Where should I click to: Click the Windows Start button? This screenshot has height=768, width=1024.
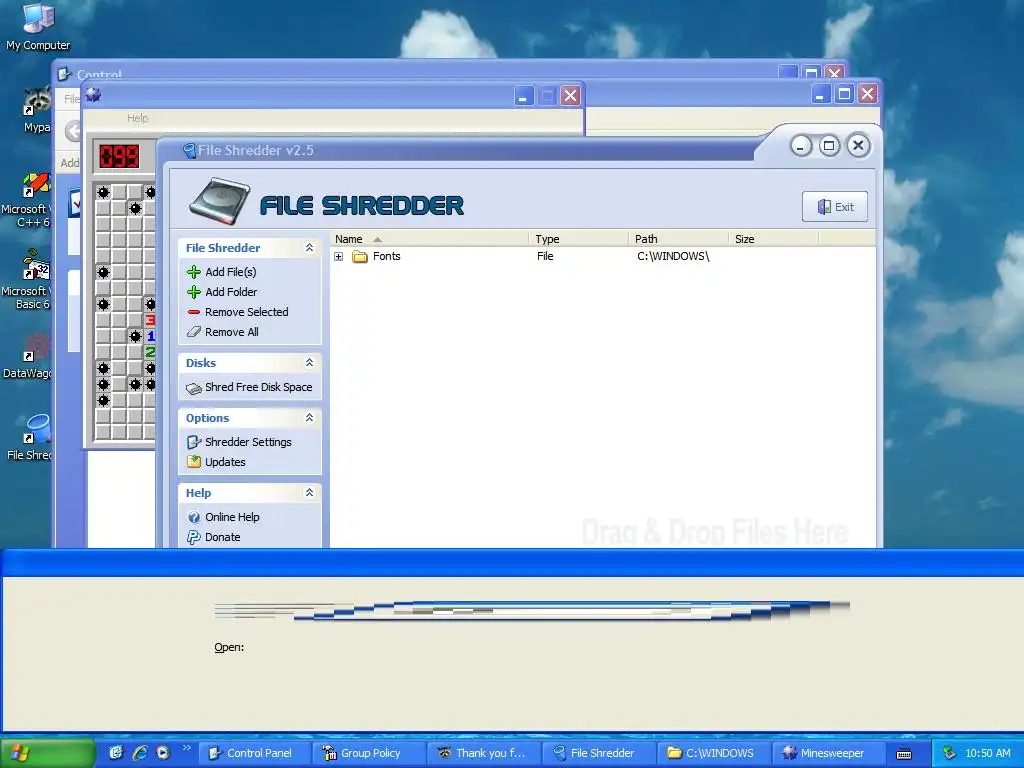tap(47, 753)
